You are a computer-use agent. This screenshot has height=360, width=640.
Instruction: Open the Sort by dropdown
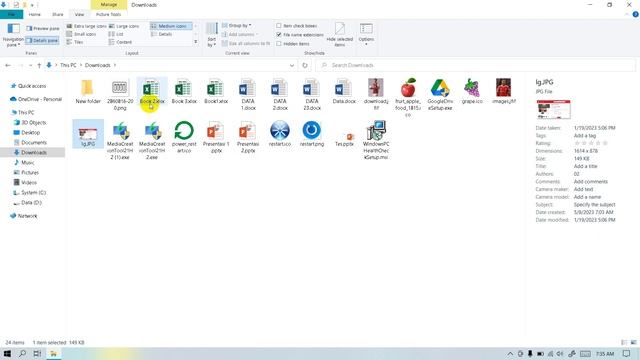[211, 35]
